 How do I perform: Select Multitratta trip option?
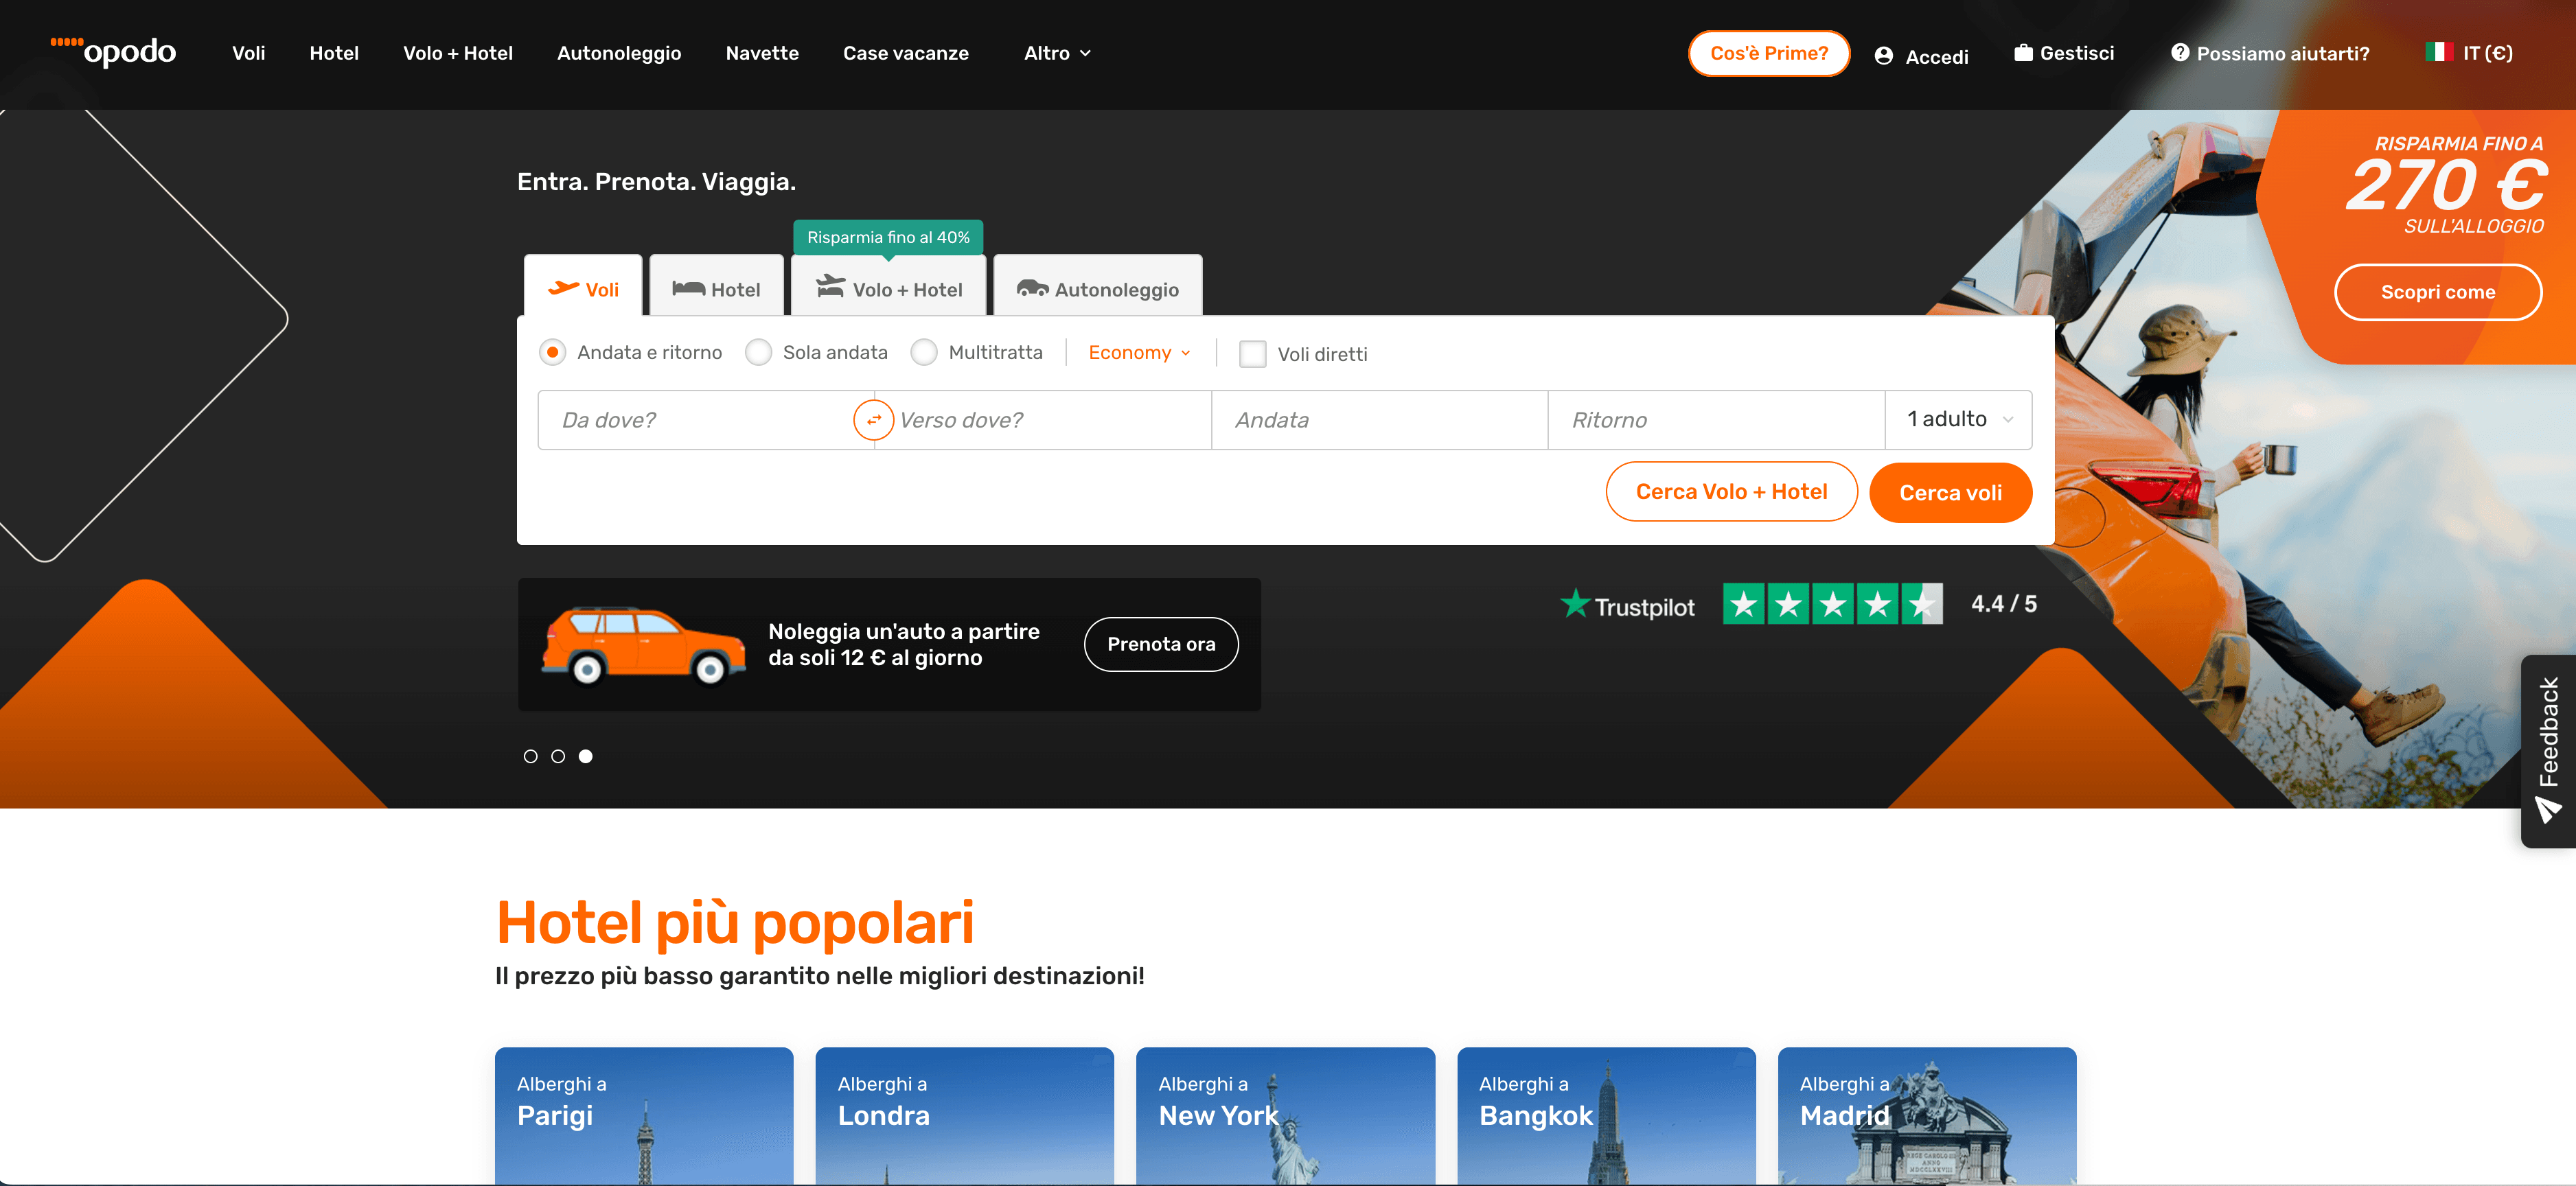(924, 353)
